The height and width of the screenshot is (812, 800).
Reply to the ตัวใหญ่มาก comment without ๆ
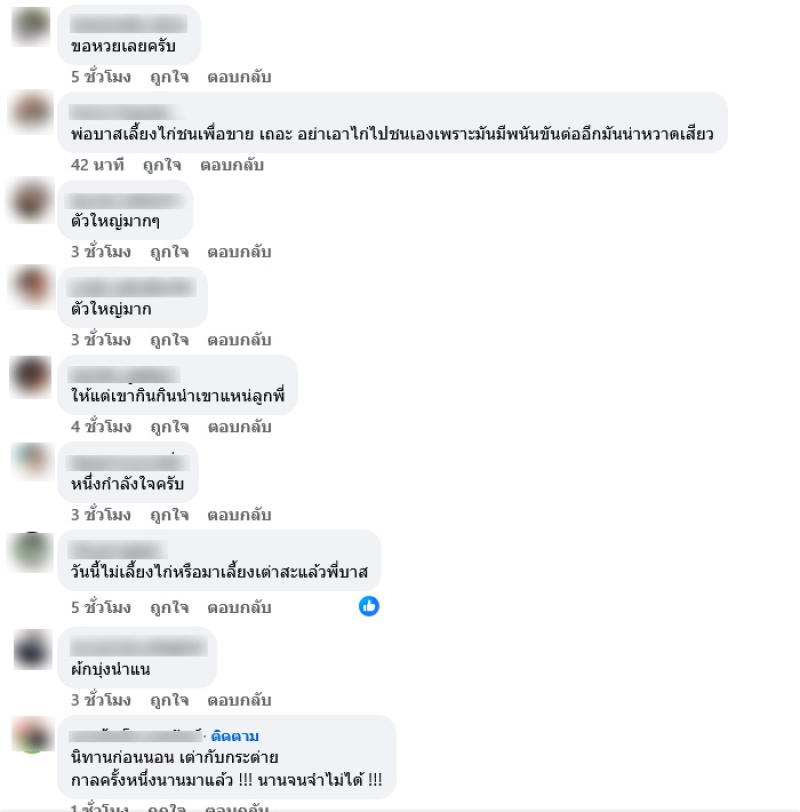(239, 340)
